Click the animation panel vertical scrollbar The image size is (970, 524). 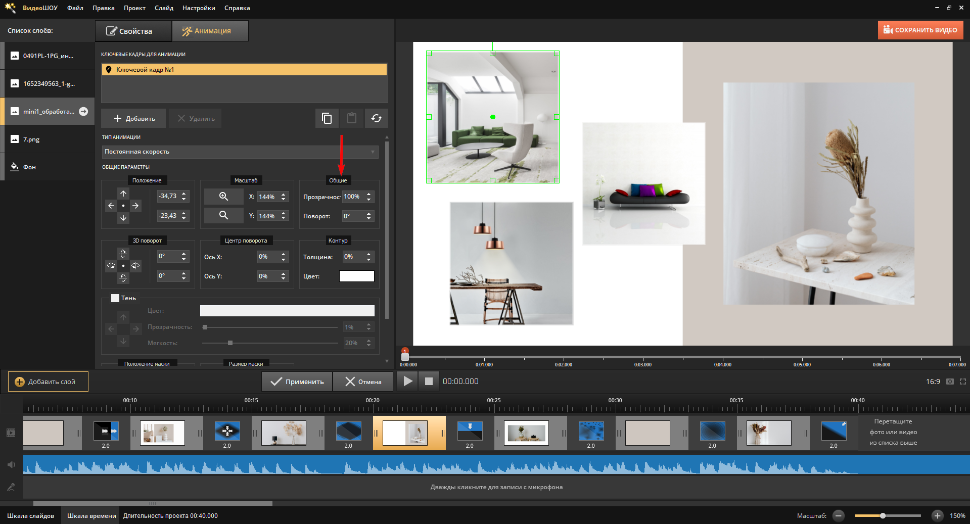tap(387, 229)
